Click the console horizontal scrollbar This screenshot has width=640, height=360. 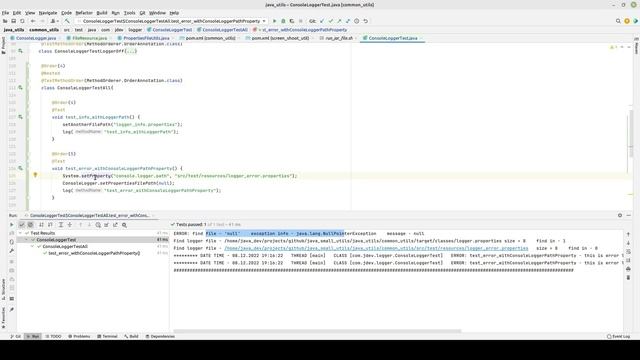pos(317,331)
